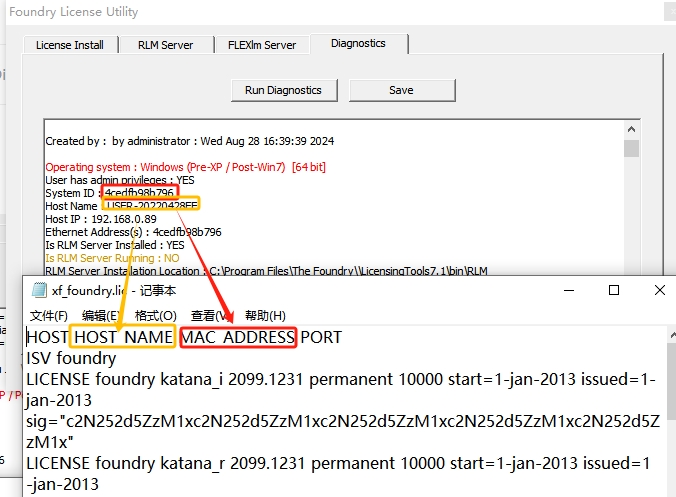Image resolution: width=676 pixels, height=497 pixels.
Task: Click the Notepad document icon in title bar
Action: click(x=39, y=290)
